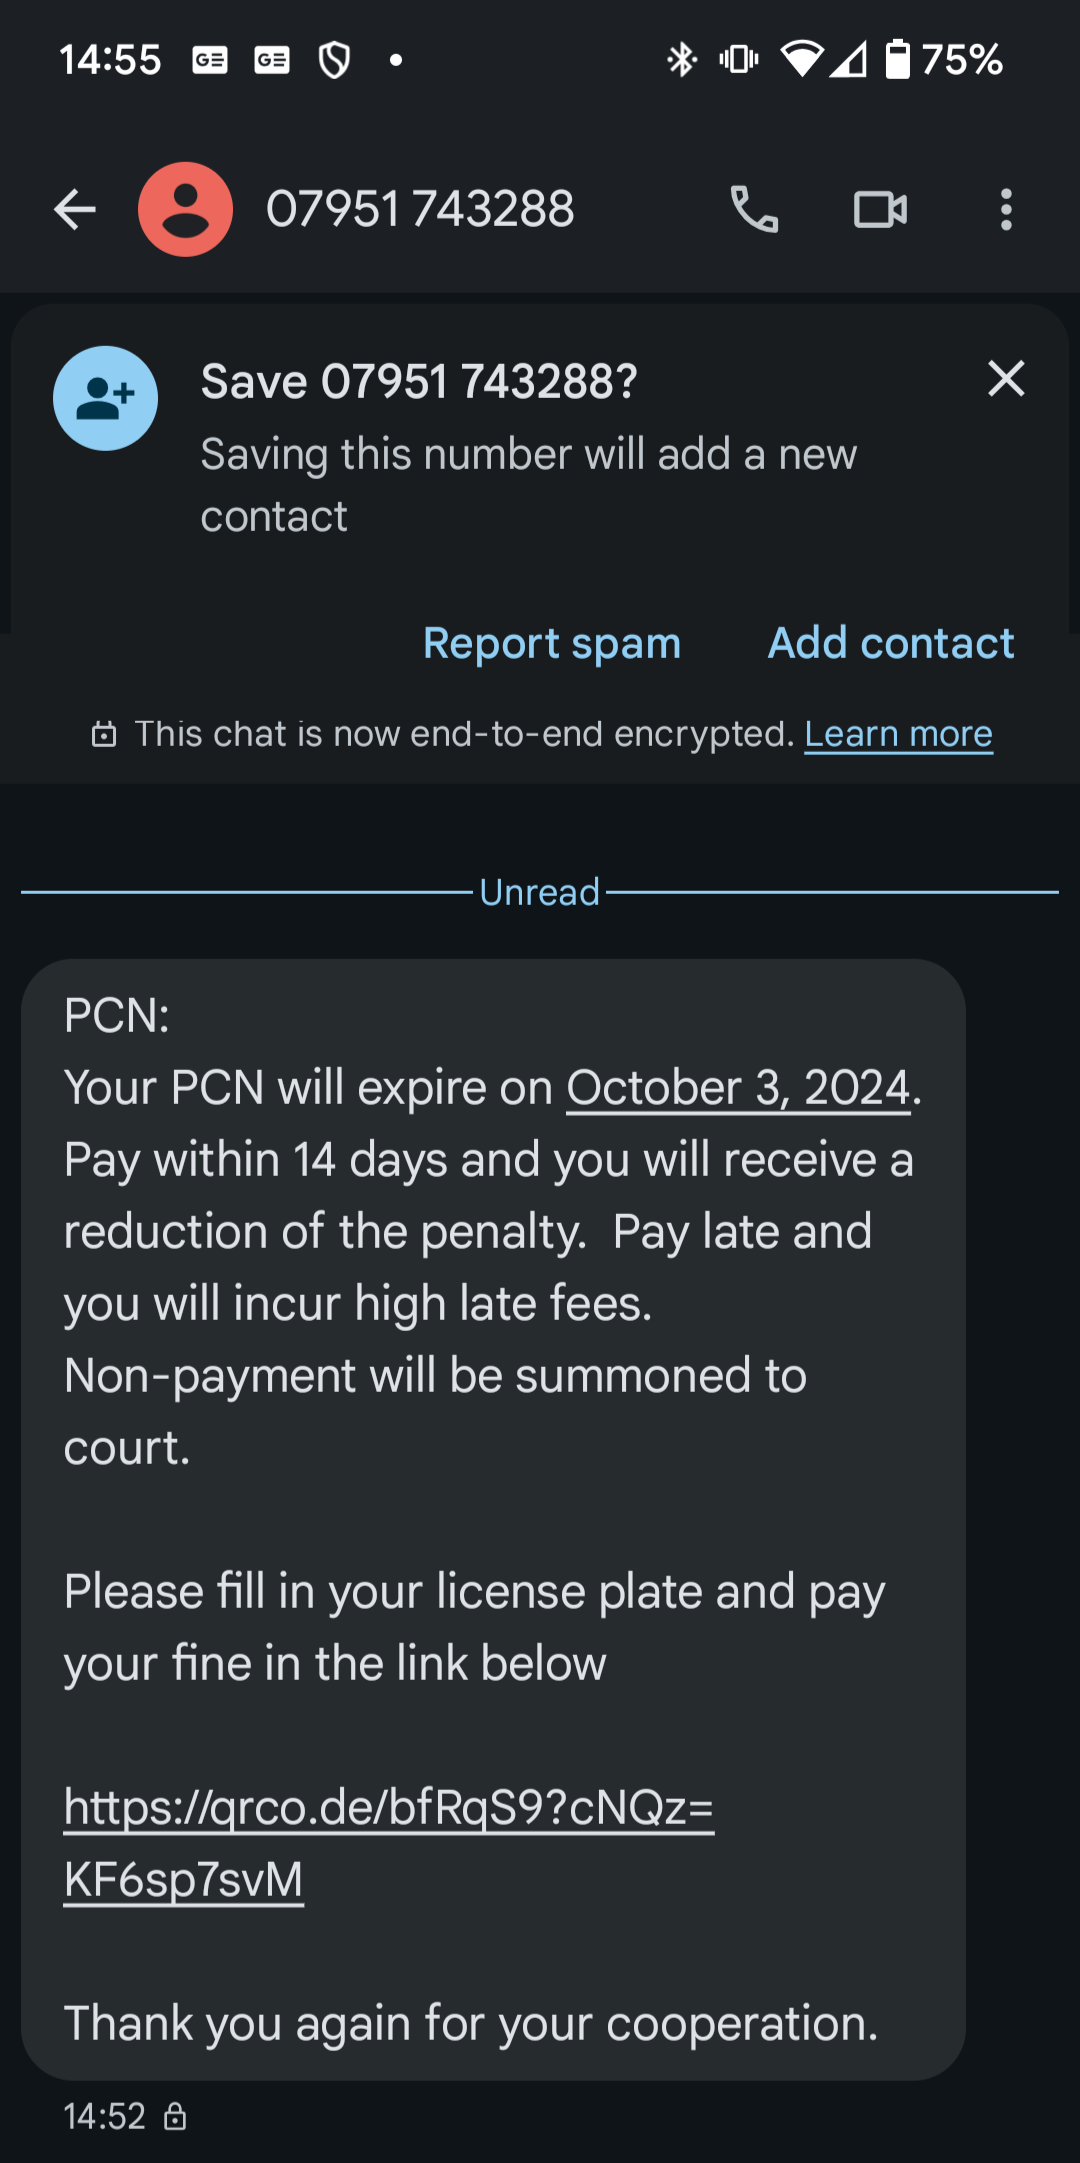Start a video call from the conversation header
This screenshot has height=2163, width=1080.
click(878, 209)
